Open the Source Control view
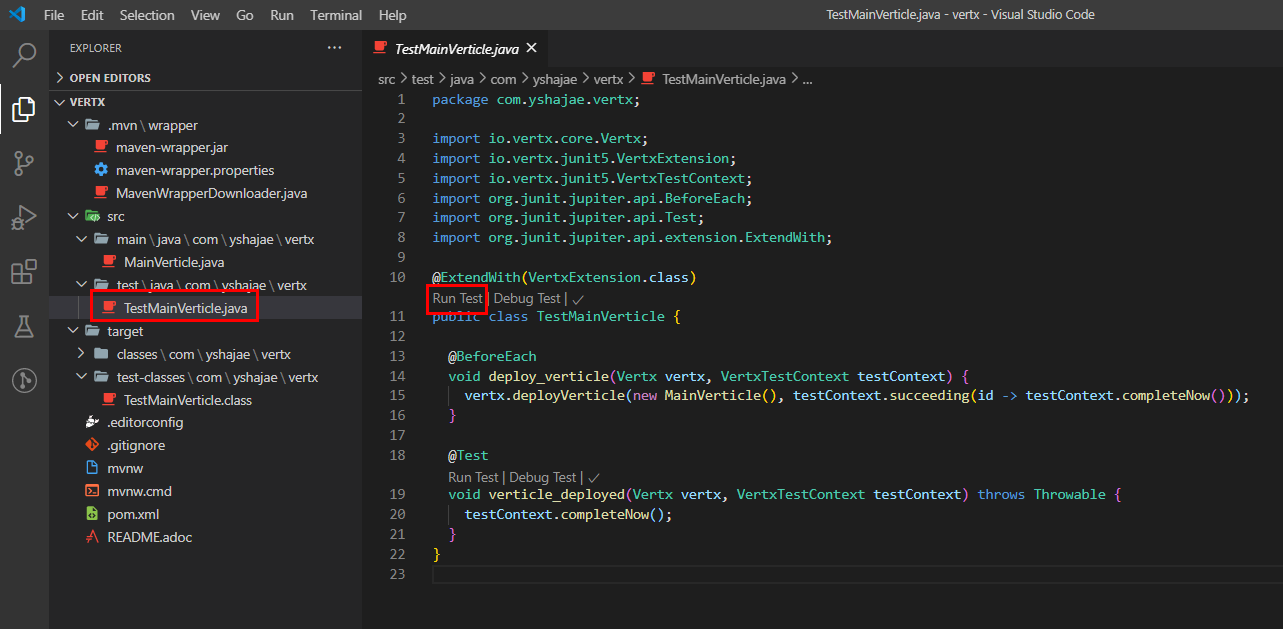This screenshot has height=629, width=1283. (x=24, y=164)
